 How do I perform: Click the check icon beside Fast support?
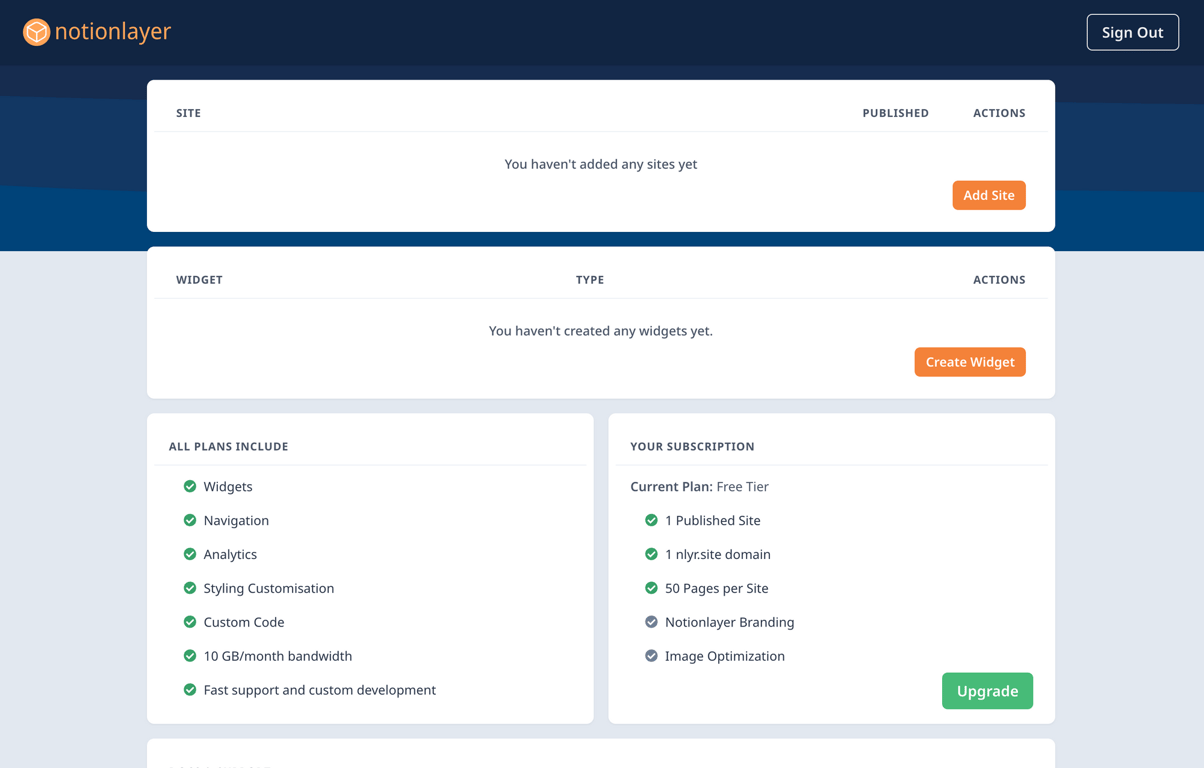coord(190,690)
